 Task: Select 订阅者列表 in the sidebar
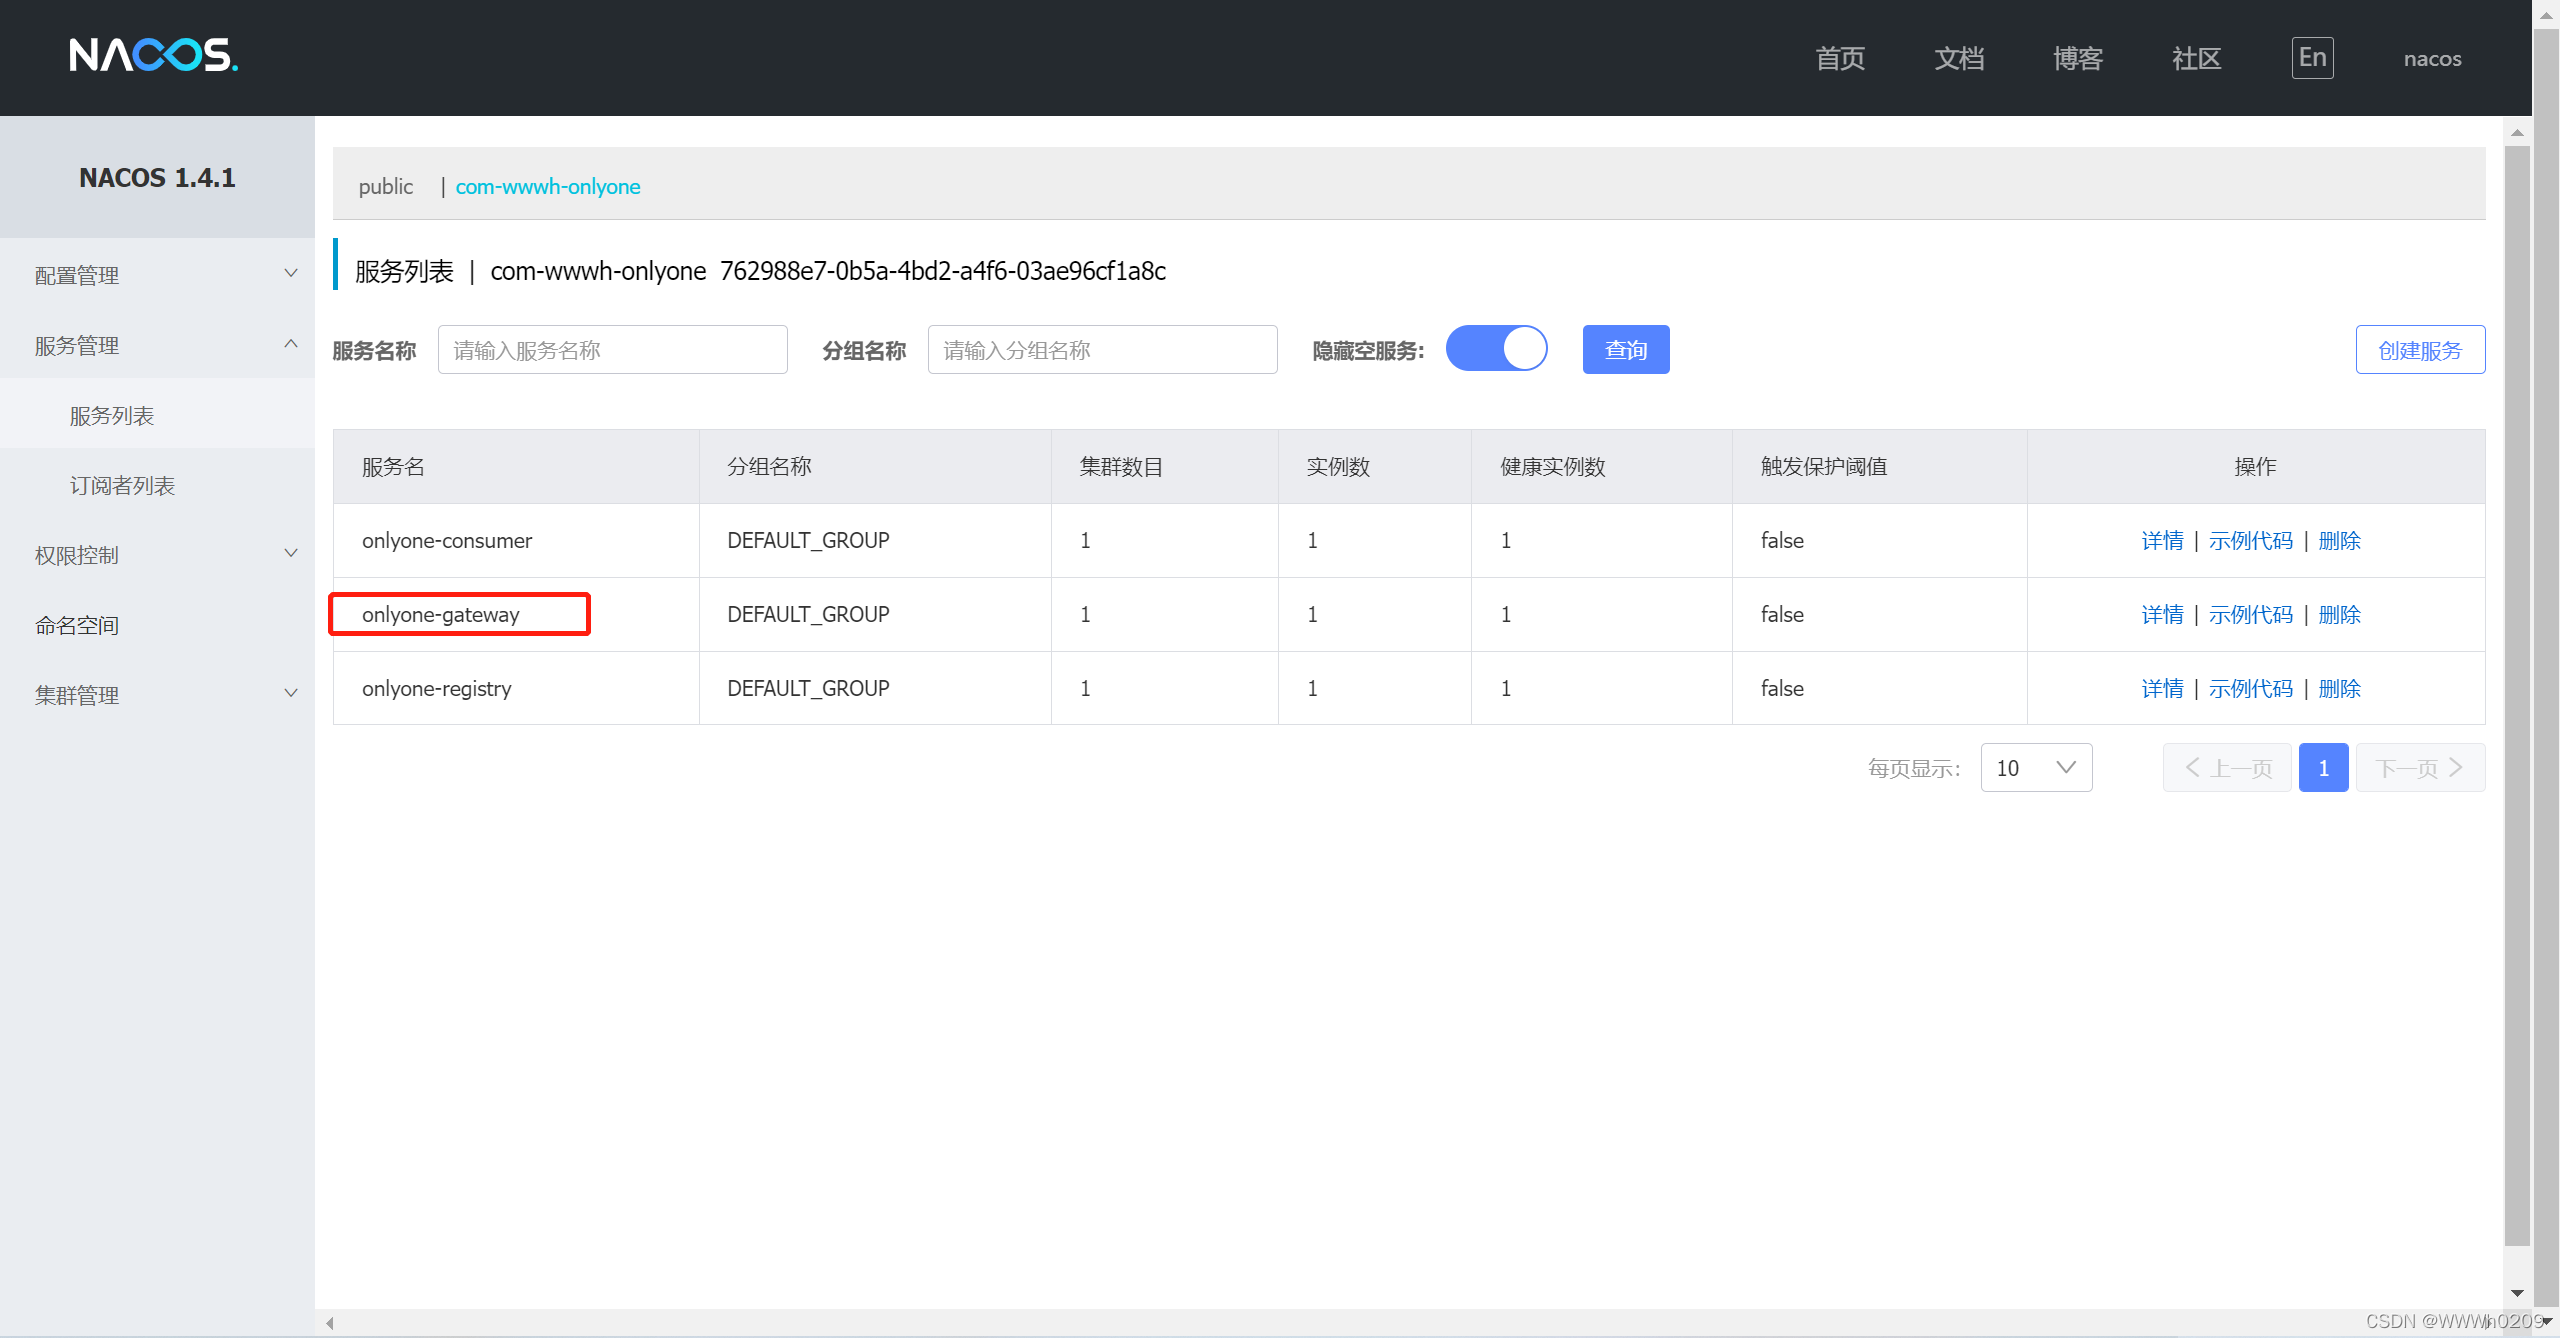coord(157,485)
